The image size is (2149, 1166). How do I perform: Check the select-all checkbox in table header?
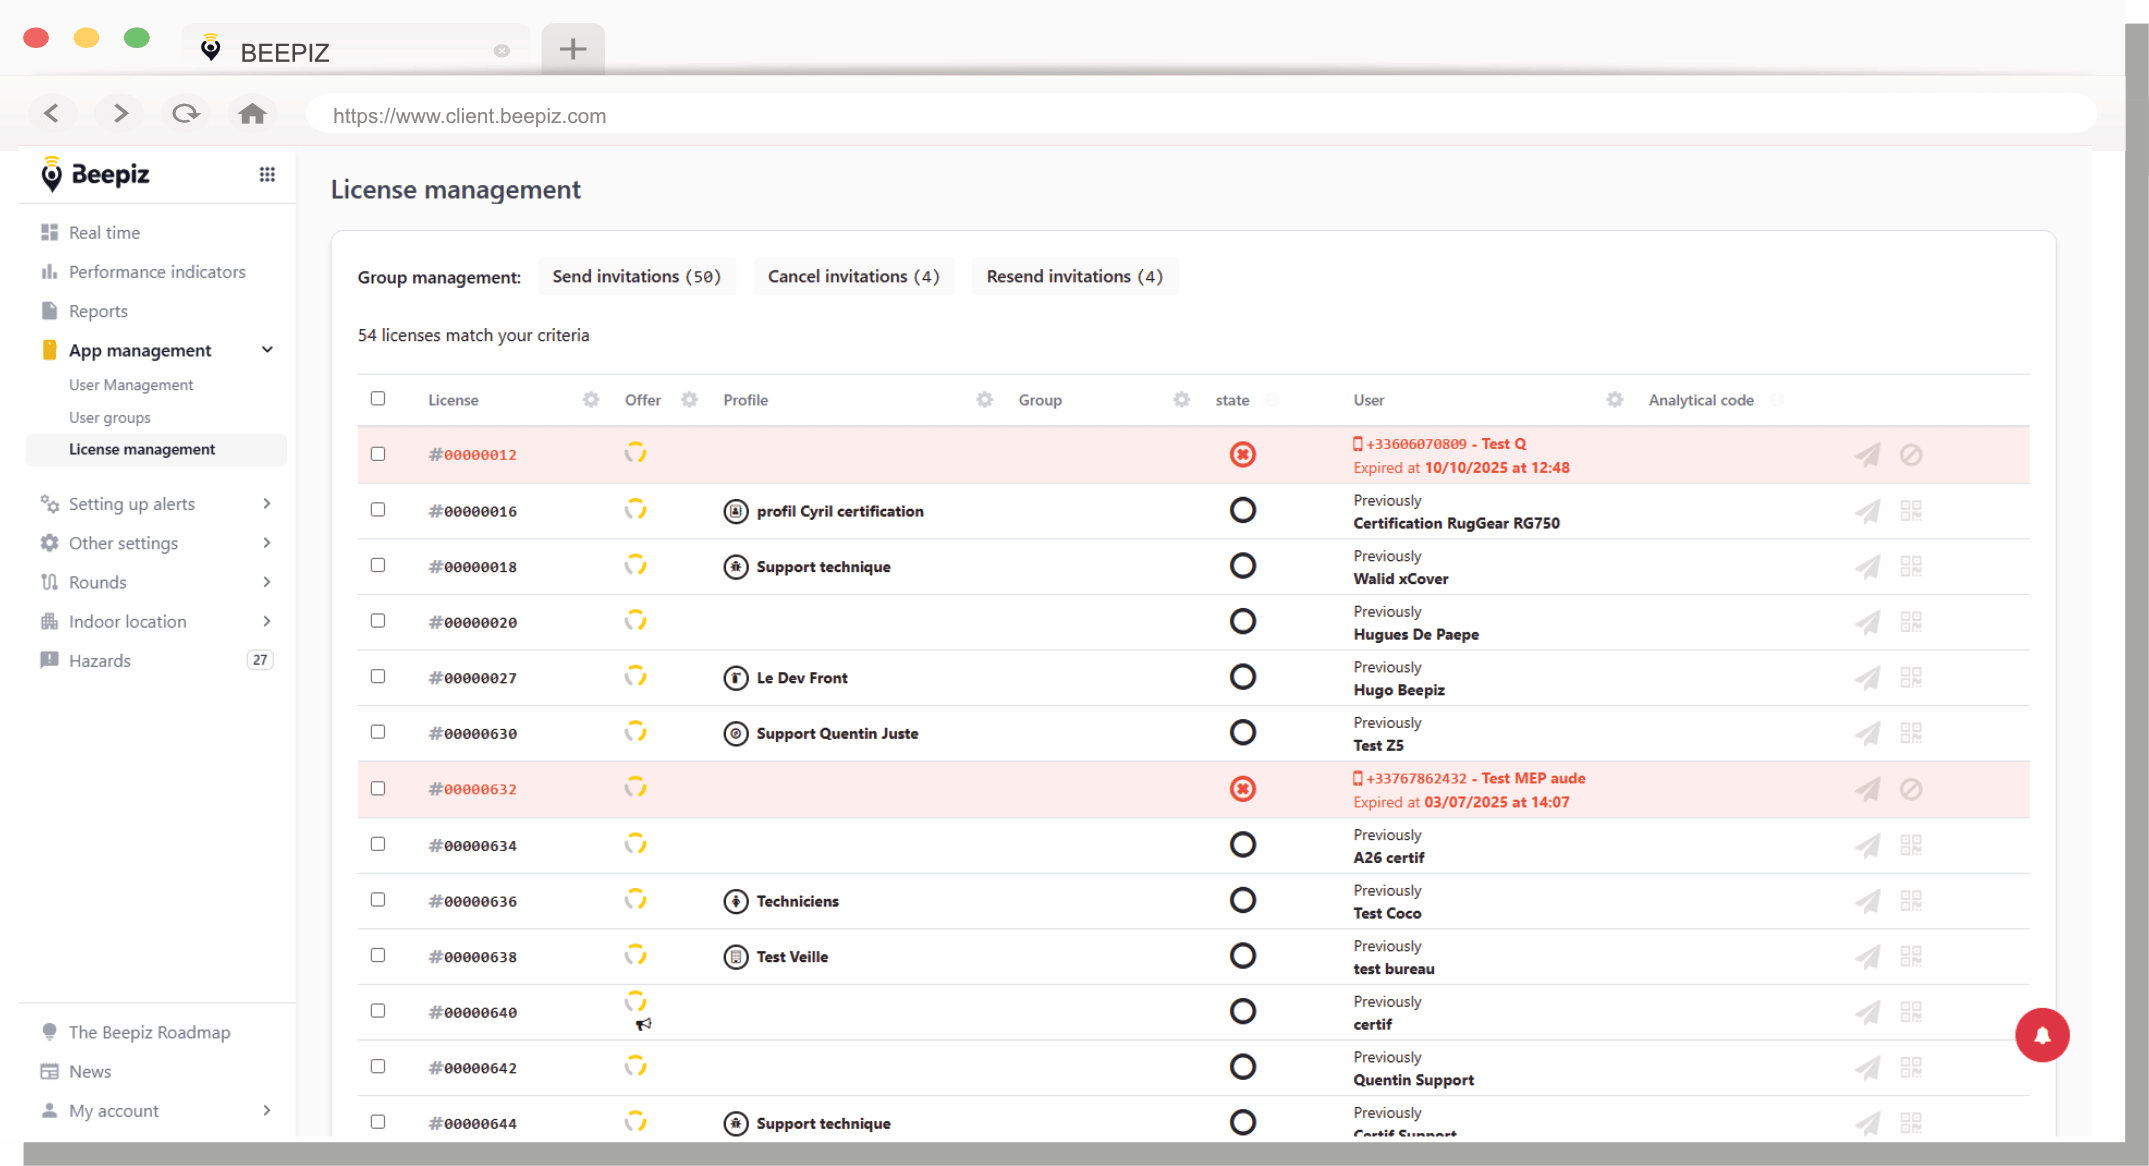(378, 398)
